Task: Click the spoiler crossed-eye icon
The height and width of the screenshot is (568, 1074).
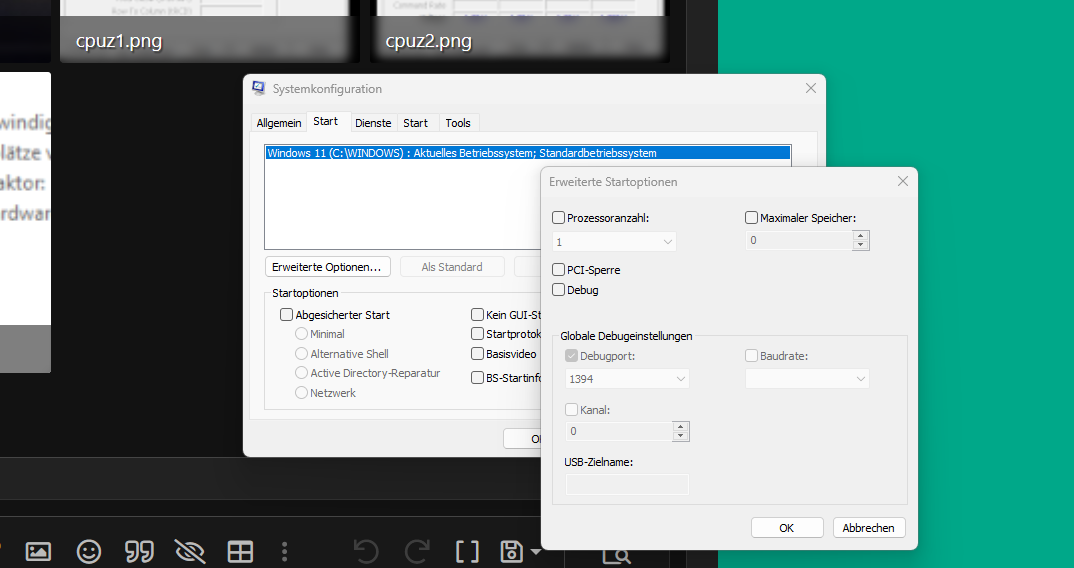Action: tap(190, 552)
